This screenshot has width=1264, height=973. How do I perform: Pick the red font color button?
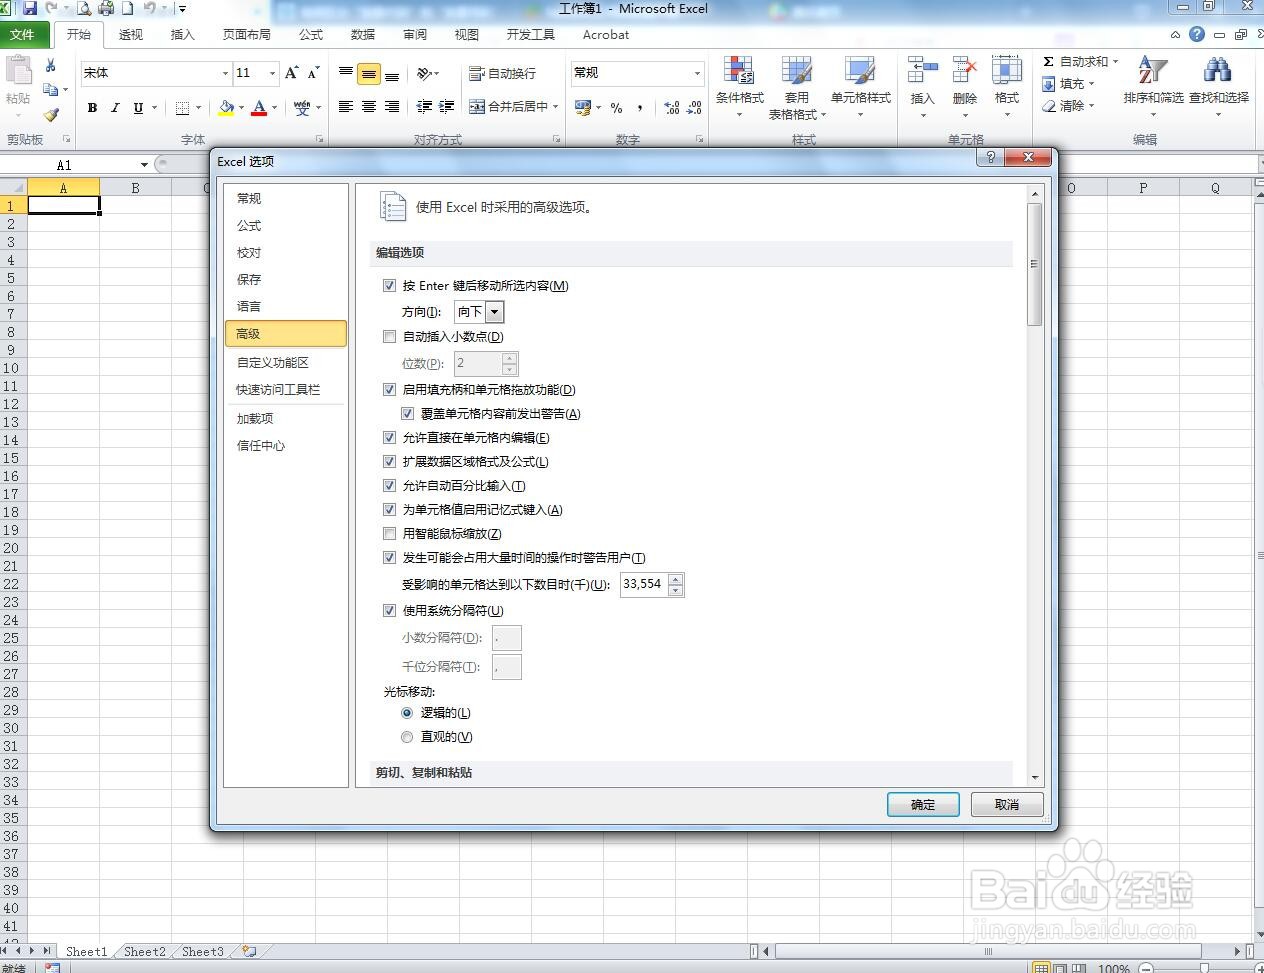[259, 107]
